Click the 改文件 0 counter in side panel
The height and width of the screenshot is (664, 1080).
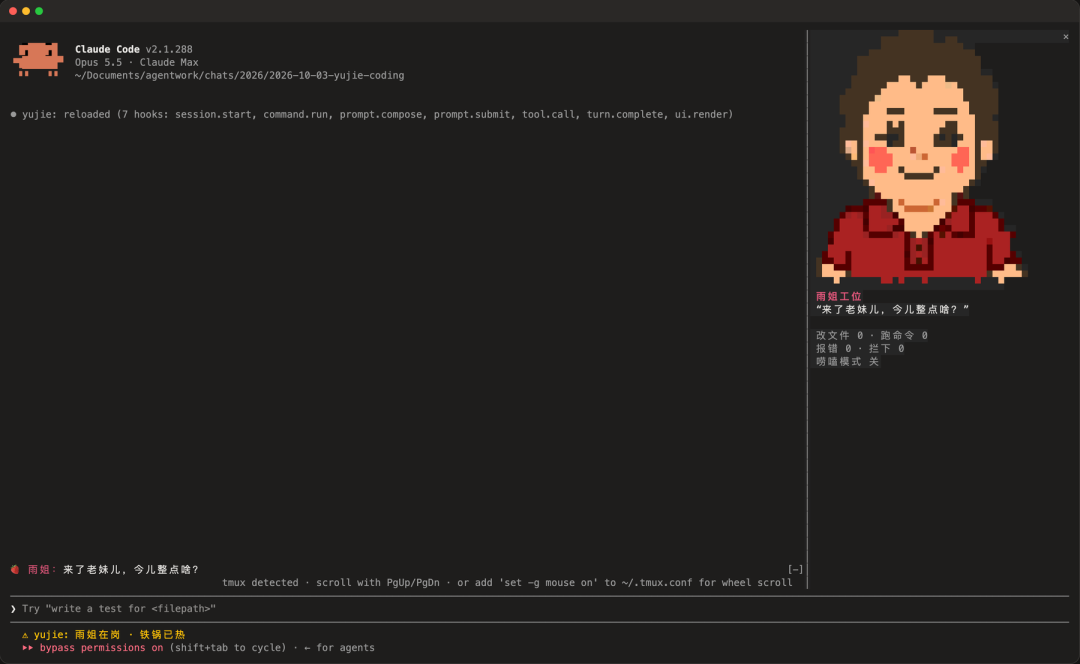point(840,335)
